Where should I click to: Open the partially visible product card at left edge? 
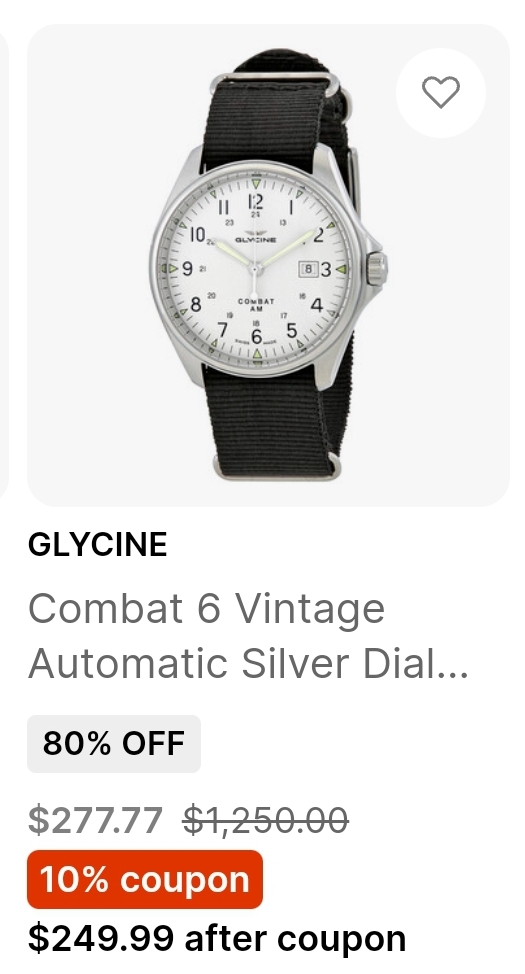(x=3, y=265)
